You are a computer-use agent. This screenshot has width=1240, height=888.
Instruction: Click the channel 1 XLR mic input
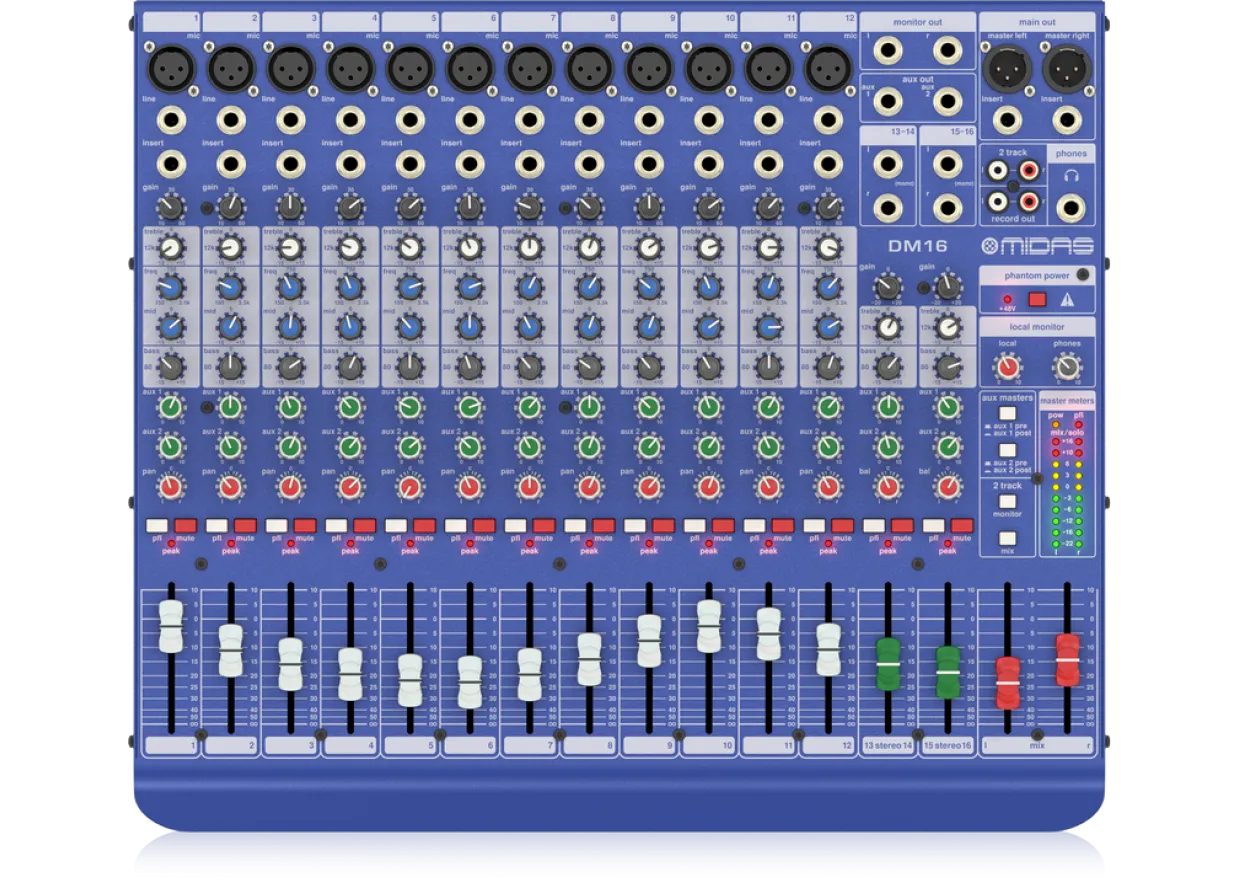point(171,69)
